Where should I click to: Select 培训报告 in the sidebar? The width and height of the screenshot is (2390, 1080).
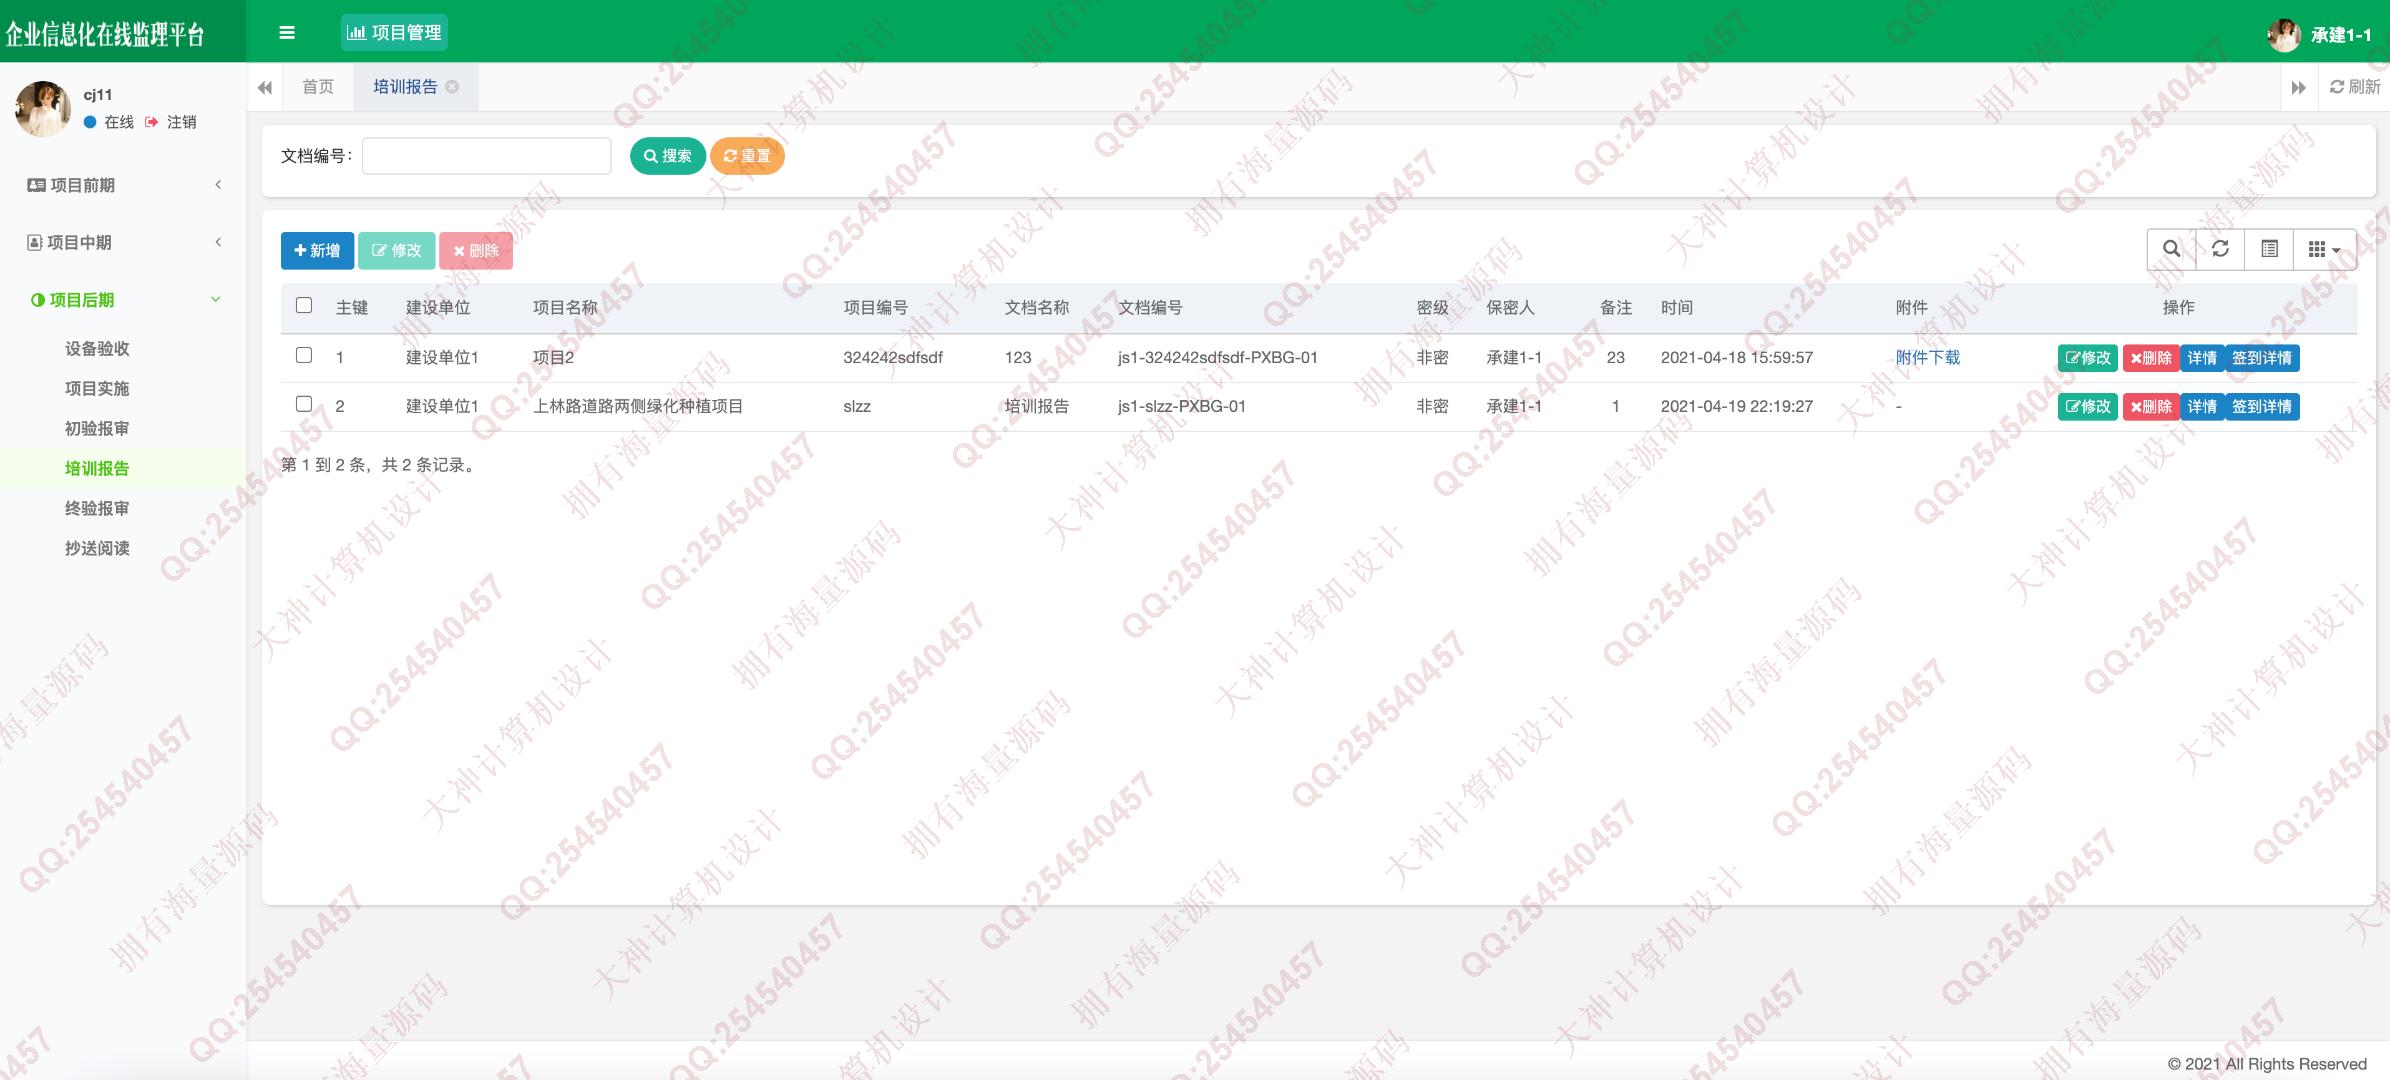(x=97, y=468)
